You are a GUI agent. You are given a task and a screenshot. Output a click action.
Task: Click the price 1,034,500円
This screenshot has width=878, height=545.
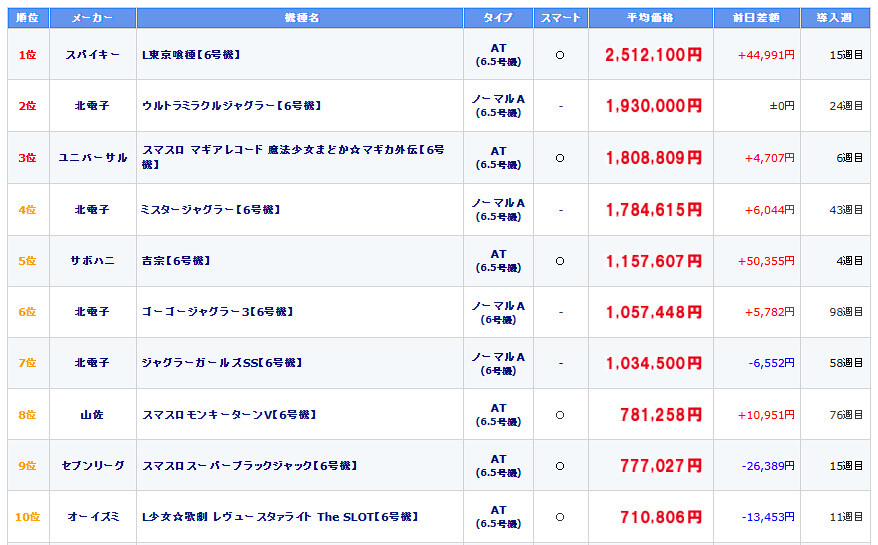coord(653,363)
